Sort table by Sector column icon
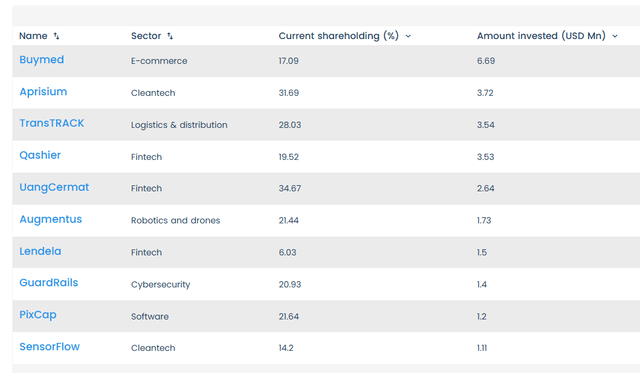The image size is (640, 373). click(x=170, y=36)
